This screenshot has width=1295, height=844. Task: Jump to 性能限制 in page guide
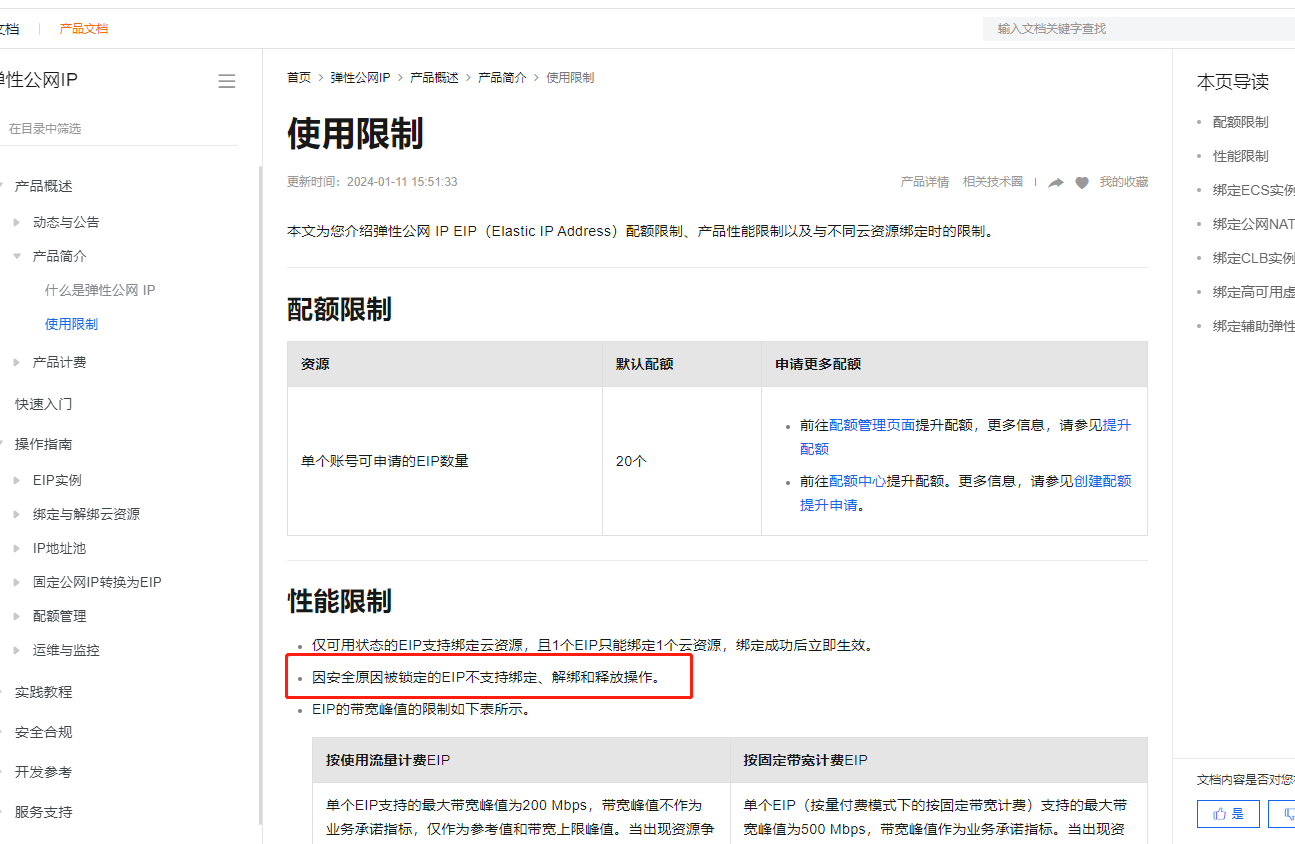click(1240, 156)
